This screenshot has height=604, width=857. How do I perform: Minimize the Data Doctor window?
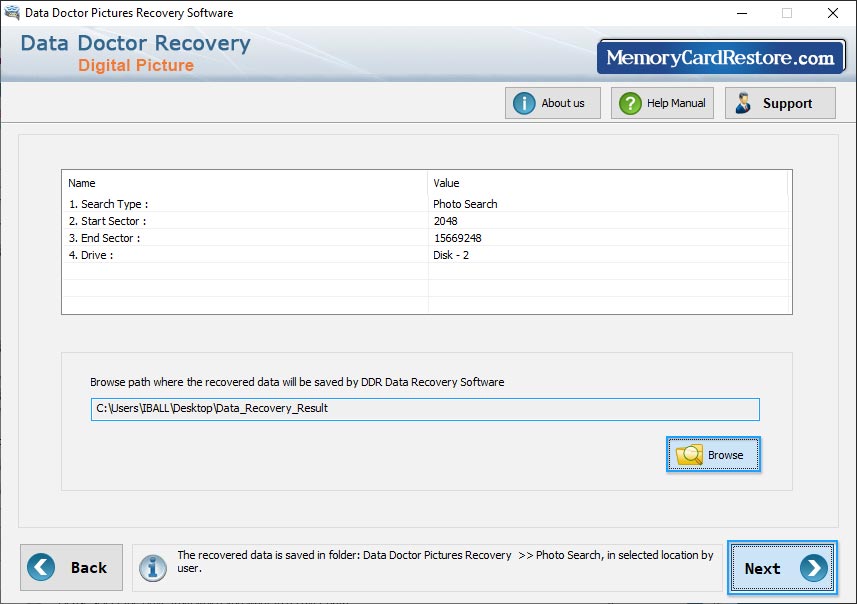tap(742, 13)
